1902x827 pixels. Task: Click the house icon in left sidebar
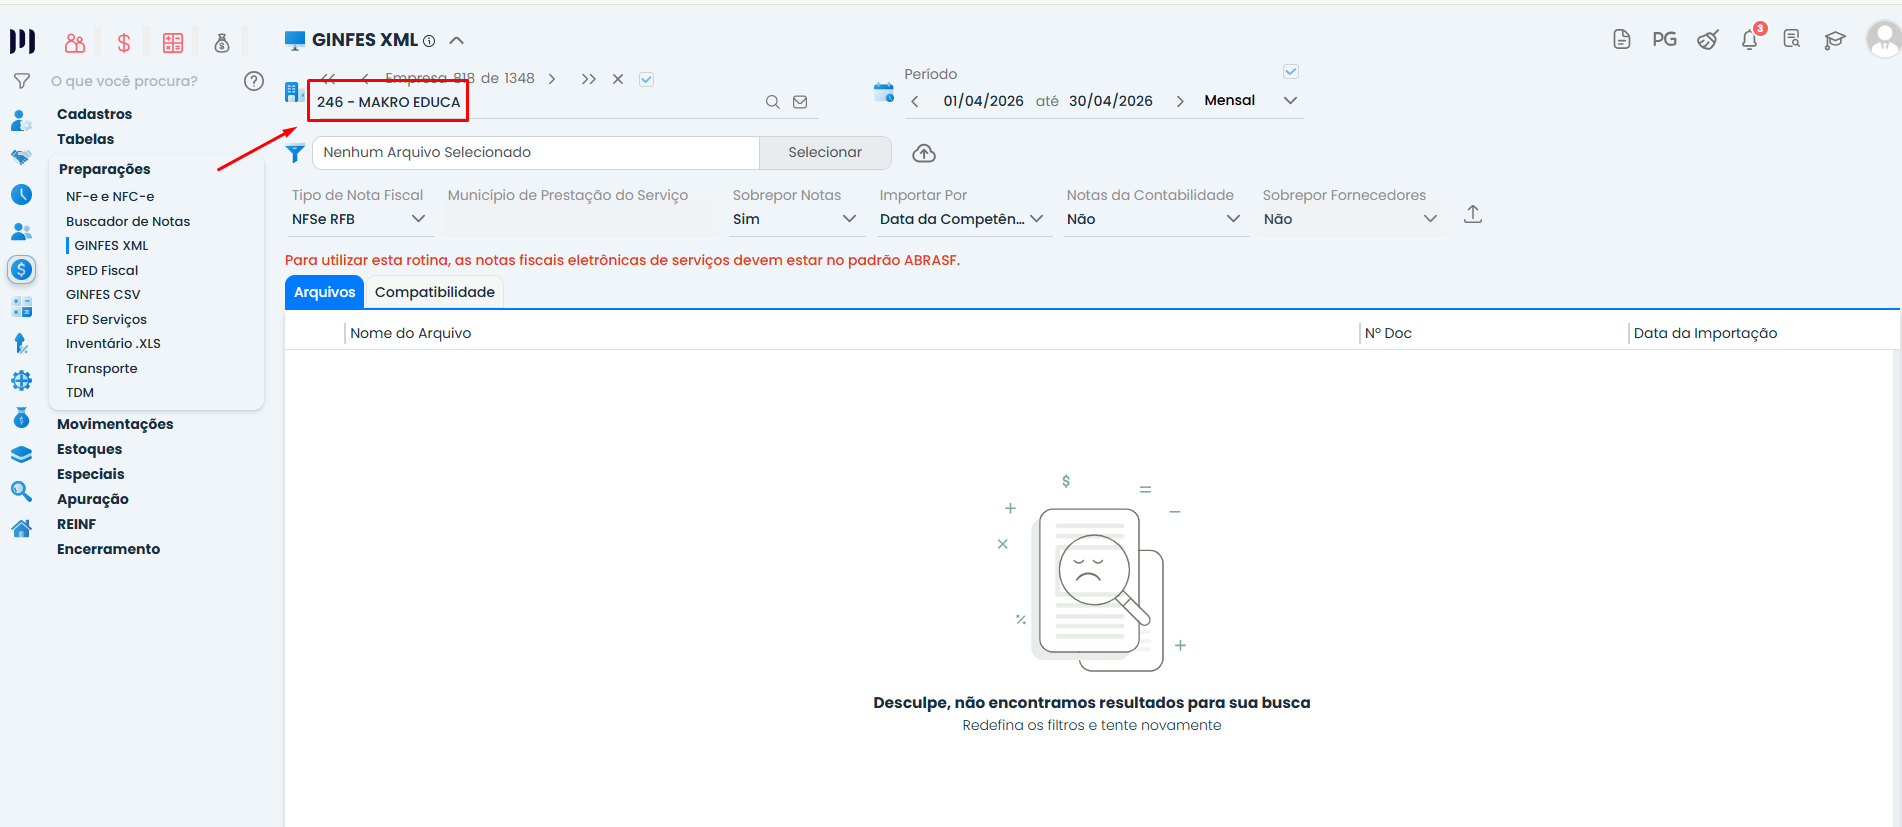coord(21,528)
